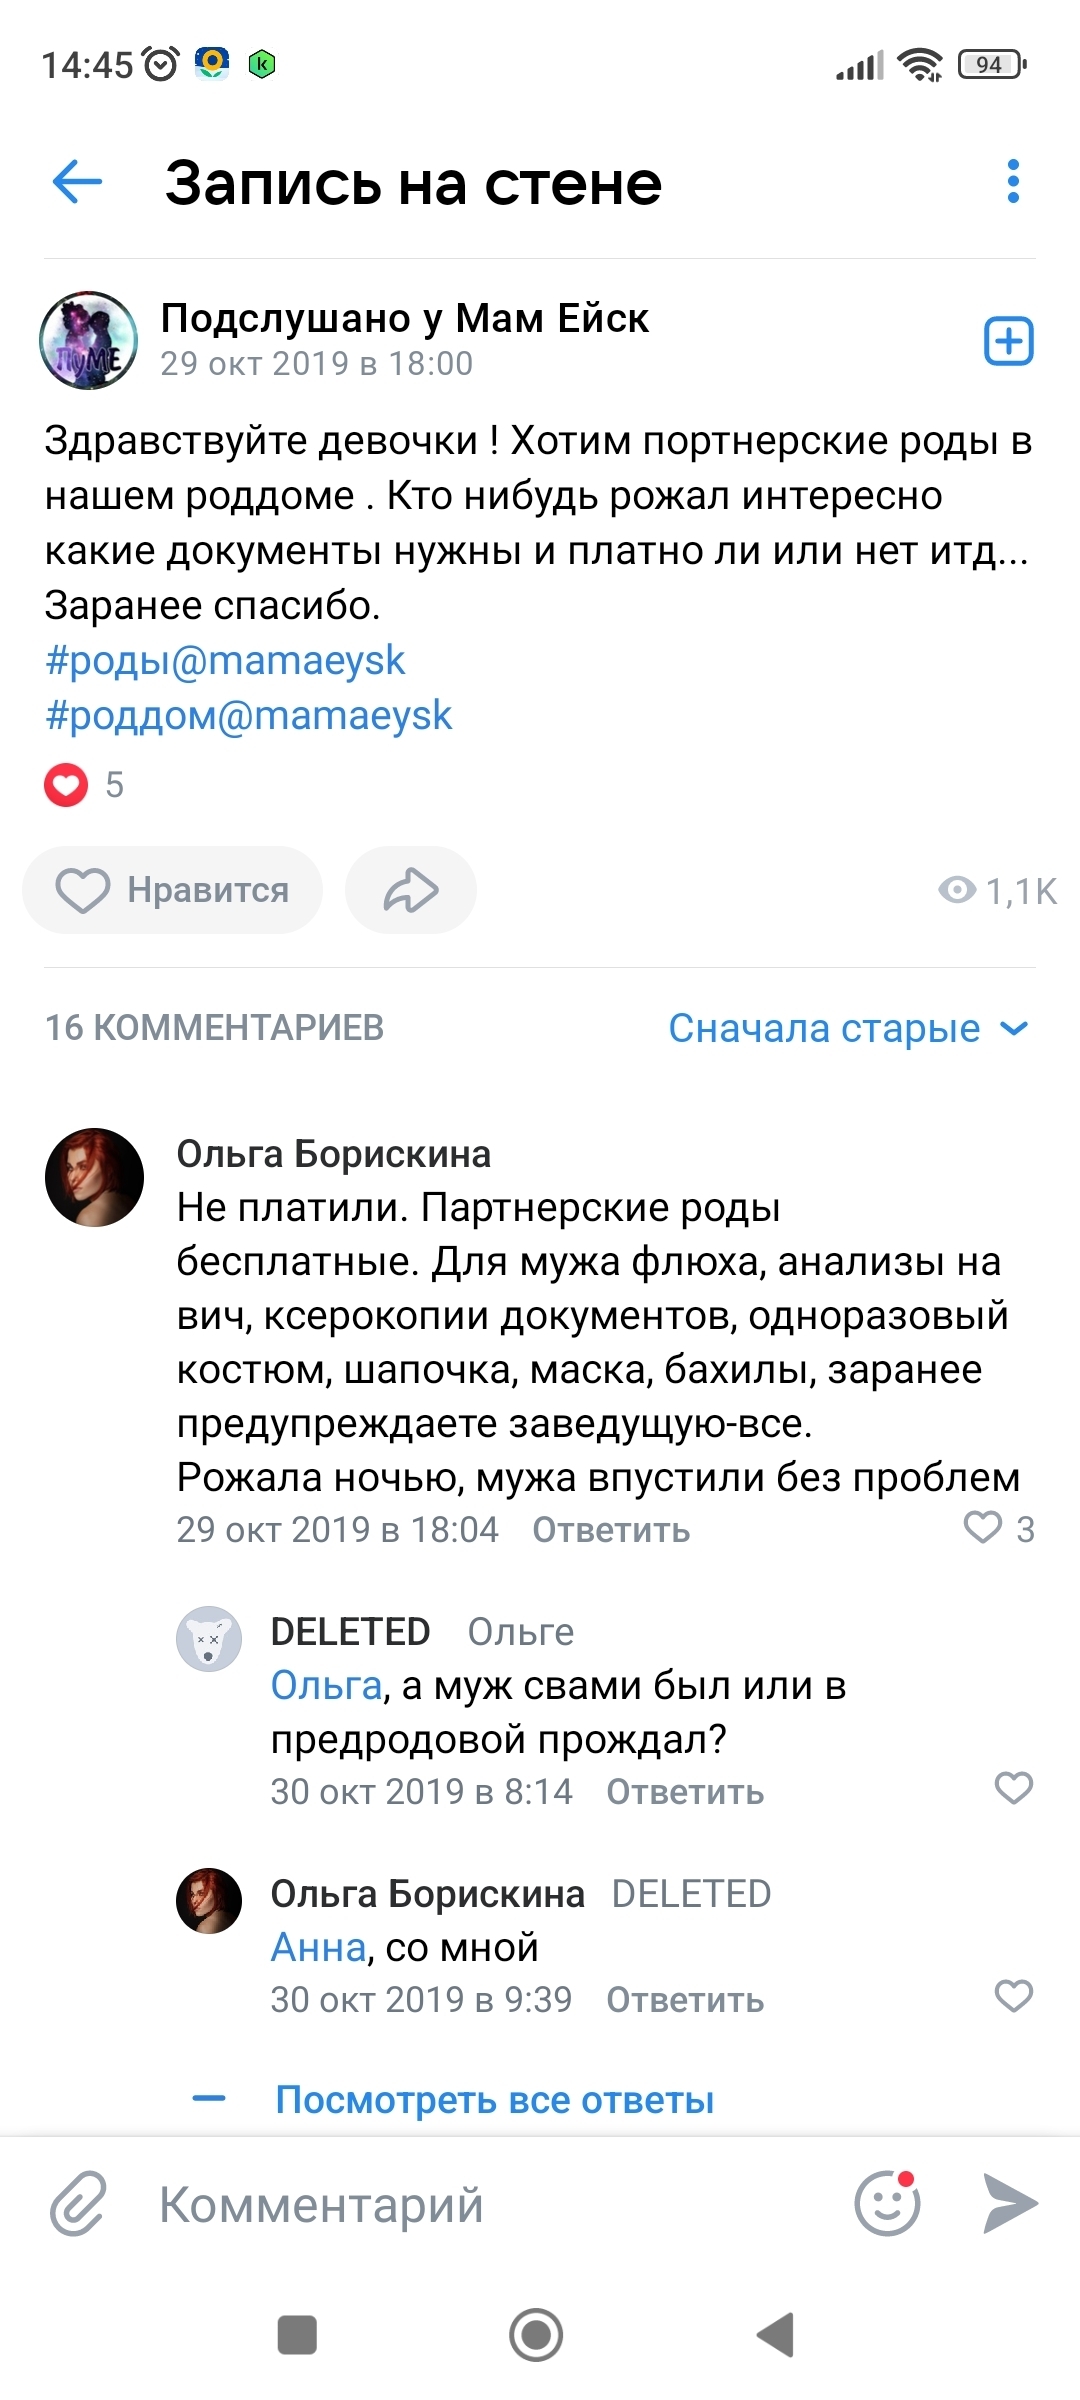1080x2400 pixels.
Task: Like the DELETED user's reply
Action: 1013,1788
